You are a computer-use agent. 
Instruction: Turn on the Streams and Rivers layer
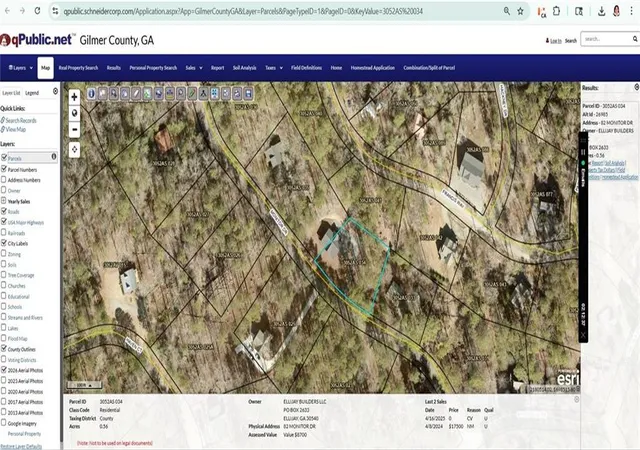click(x=4, y=317)
